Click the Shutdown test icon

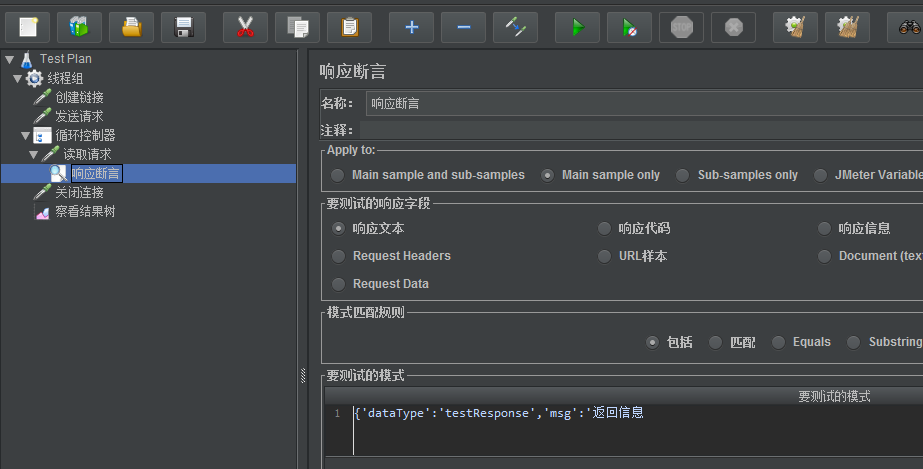coord(733,27)
